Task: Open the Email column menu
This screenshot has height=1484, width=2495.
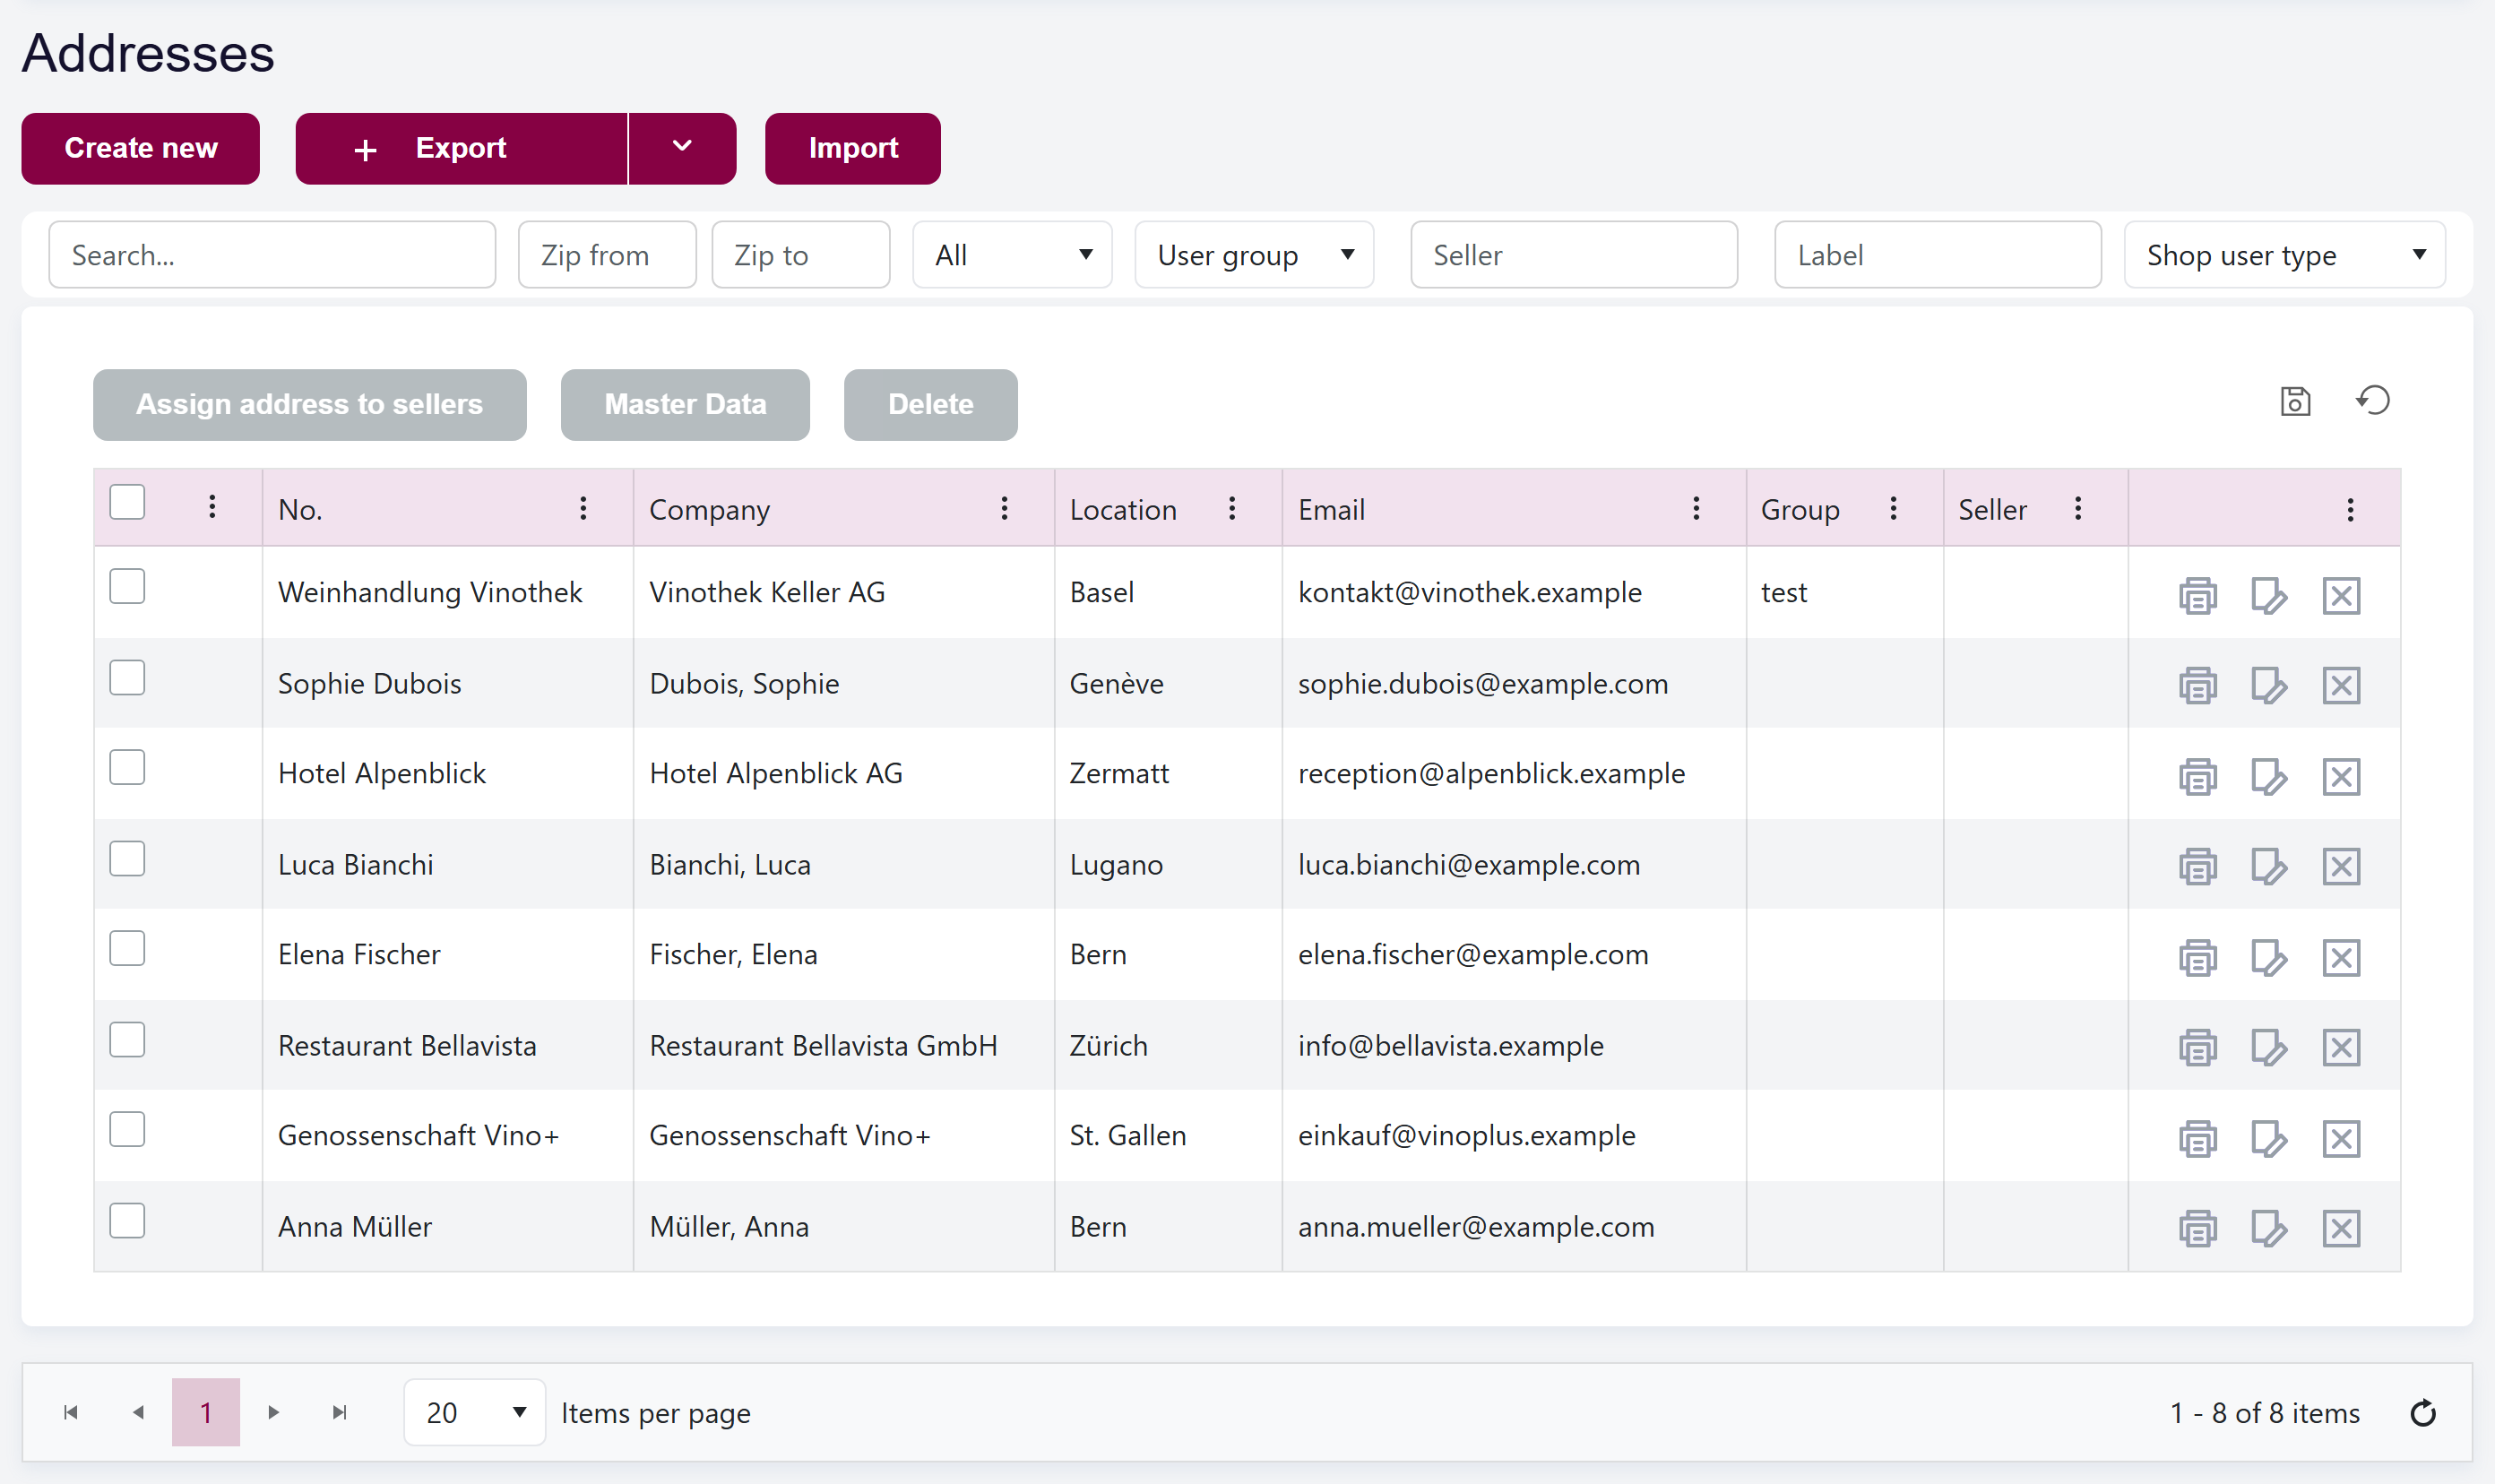Action: (x=1696, y=509)
